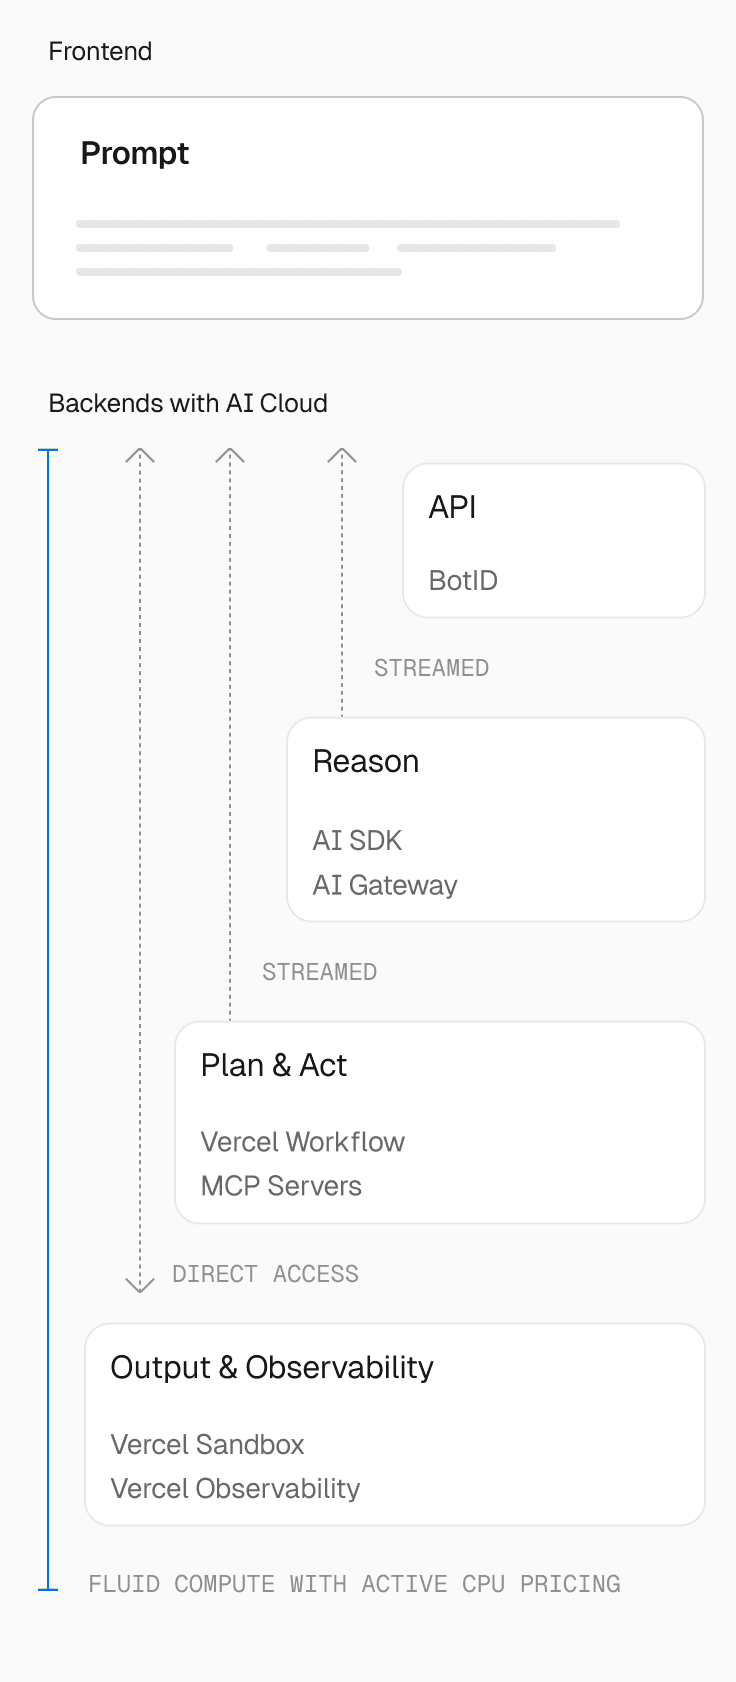The height and width of the screenshot is (1682, 736).
Task: Click the longest placeholder text line in Prompt card
Action: [348, 224]
